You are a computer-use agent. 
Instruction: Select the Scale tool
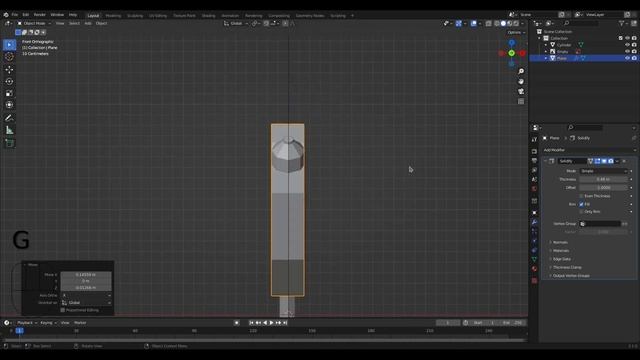coord(9,93)
